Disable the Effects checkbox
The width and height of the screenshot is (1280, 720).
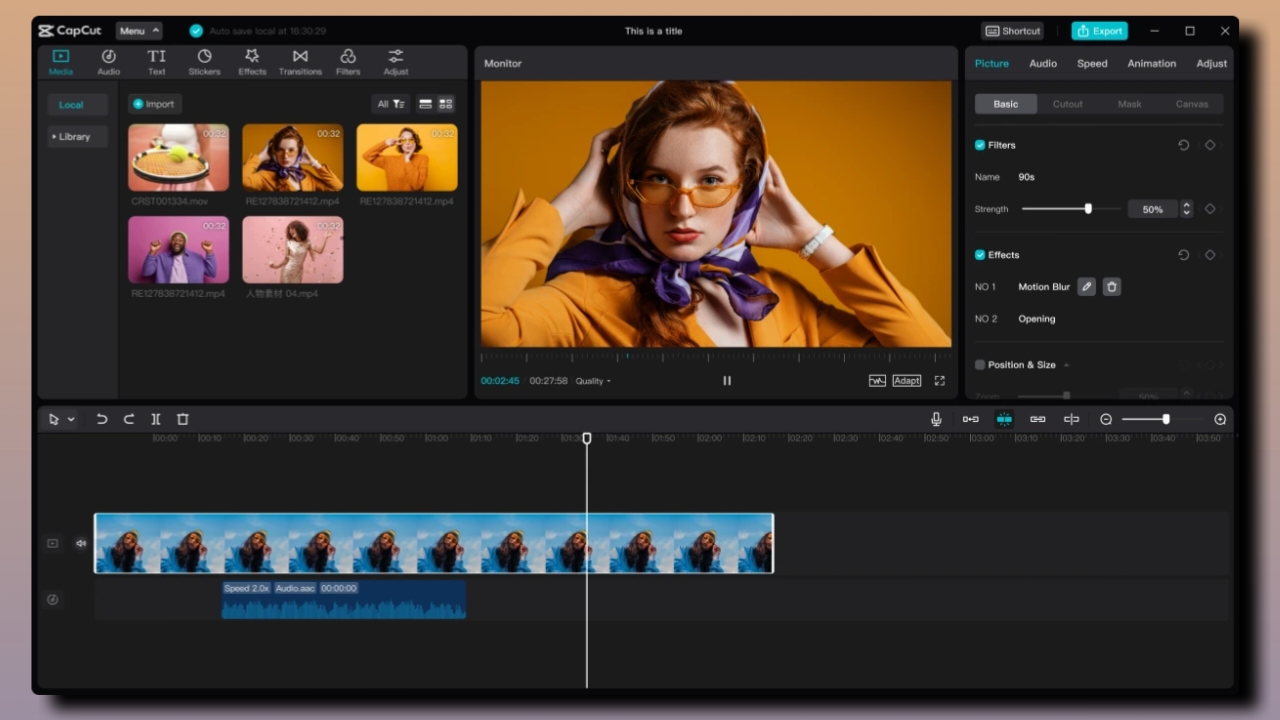point(980,255)
